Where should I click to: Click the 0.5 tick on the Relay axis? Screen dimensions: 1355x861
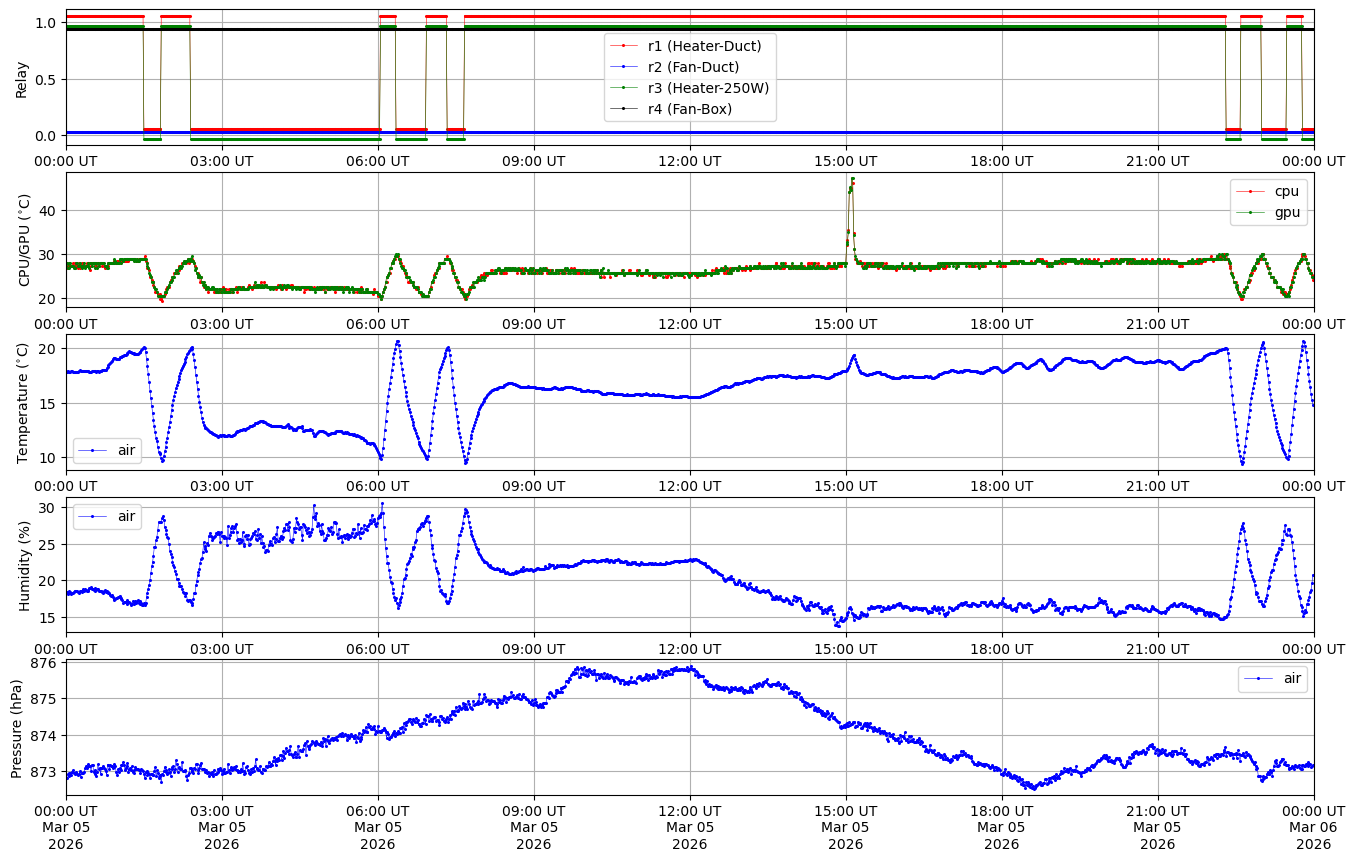click(x=47, y=79)
